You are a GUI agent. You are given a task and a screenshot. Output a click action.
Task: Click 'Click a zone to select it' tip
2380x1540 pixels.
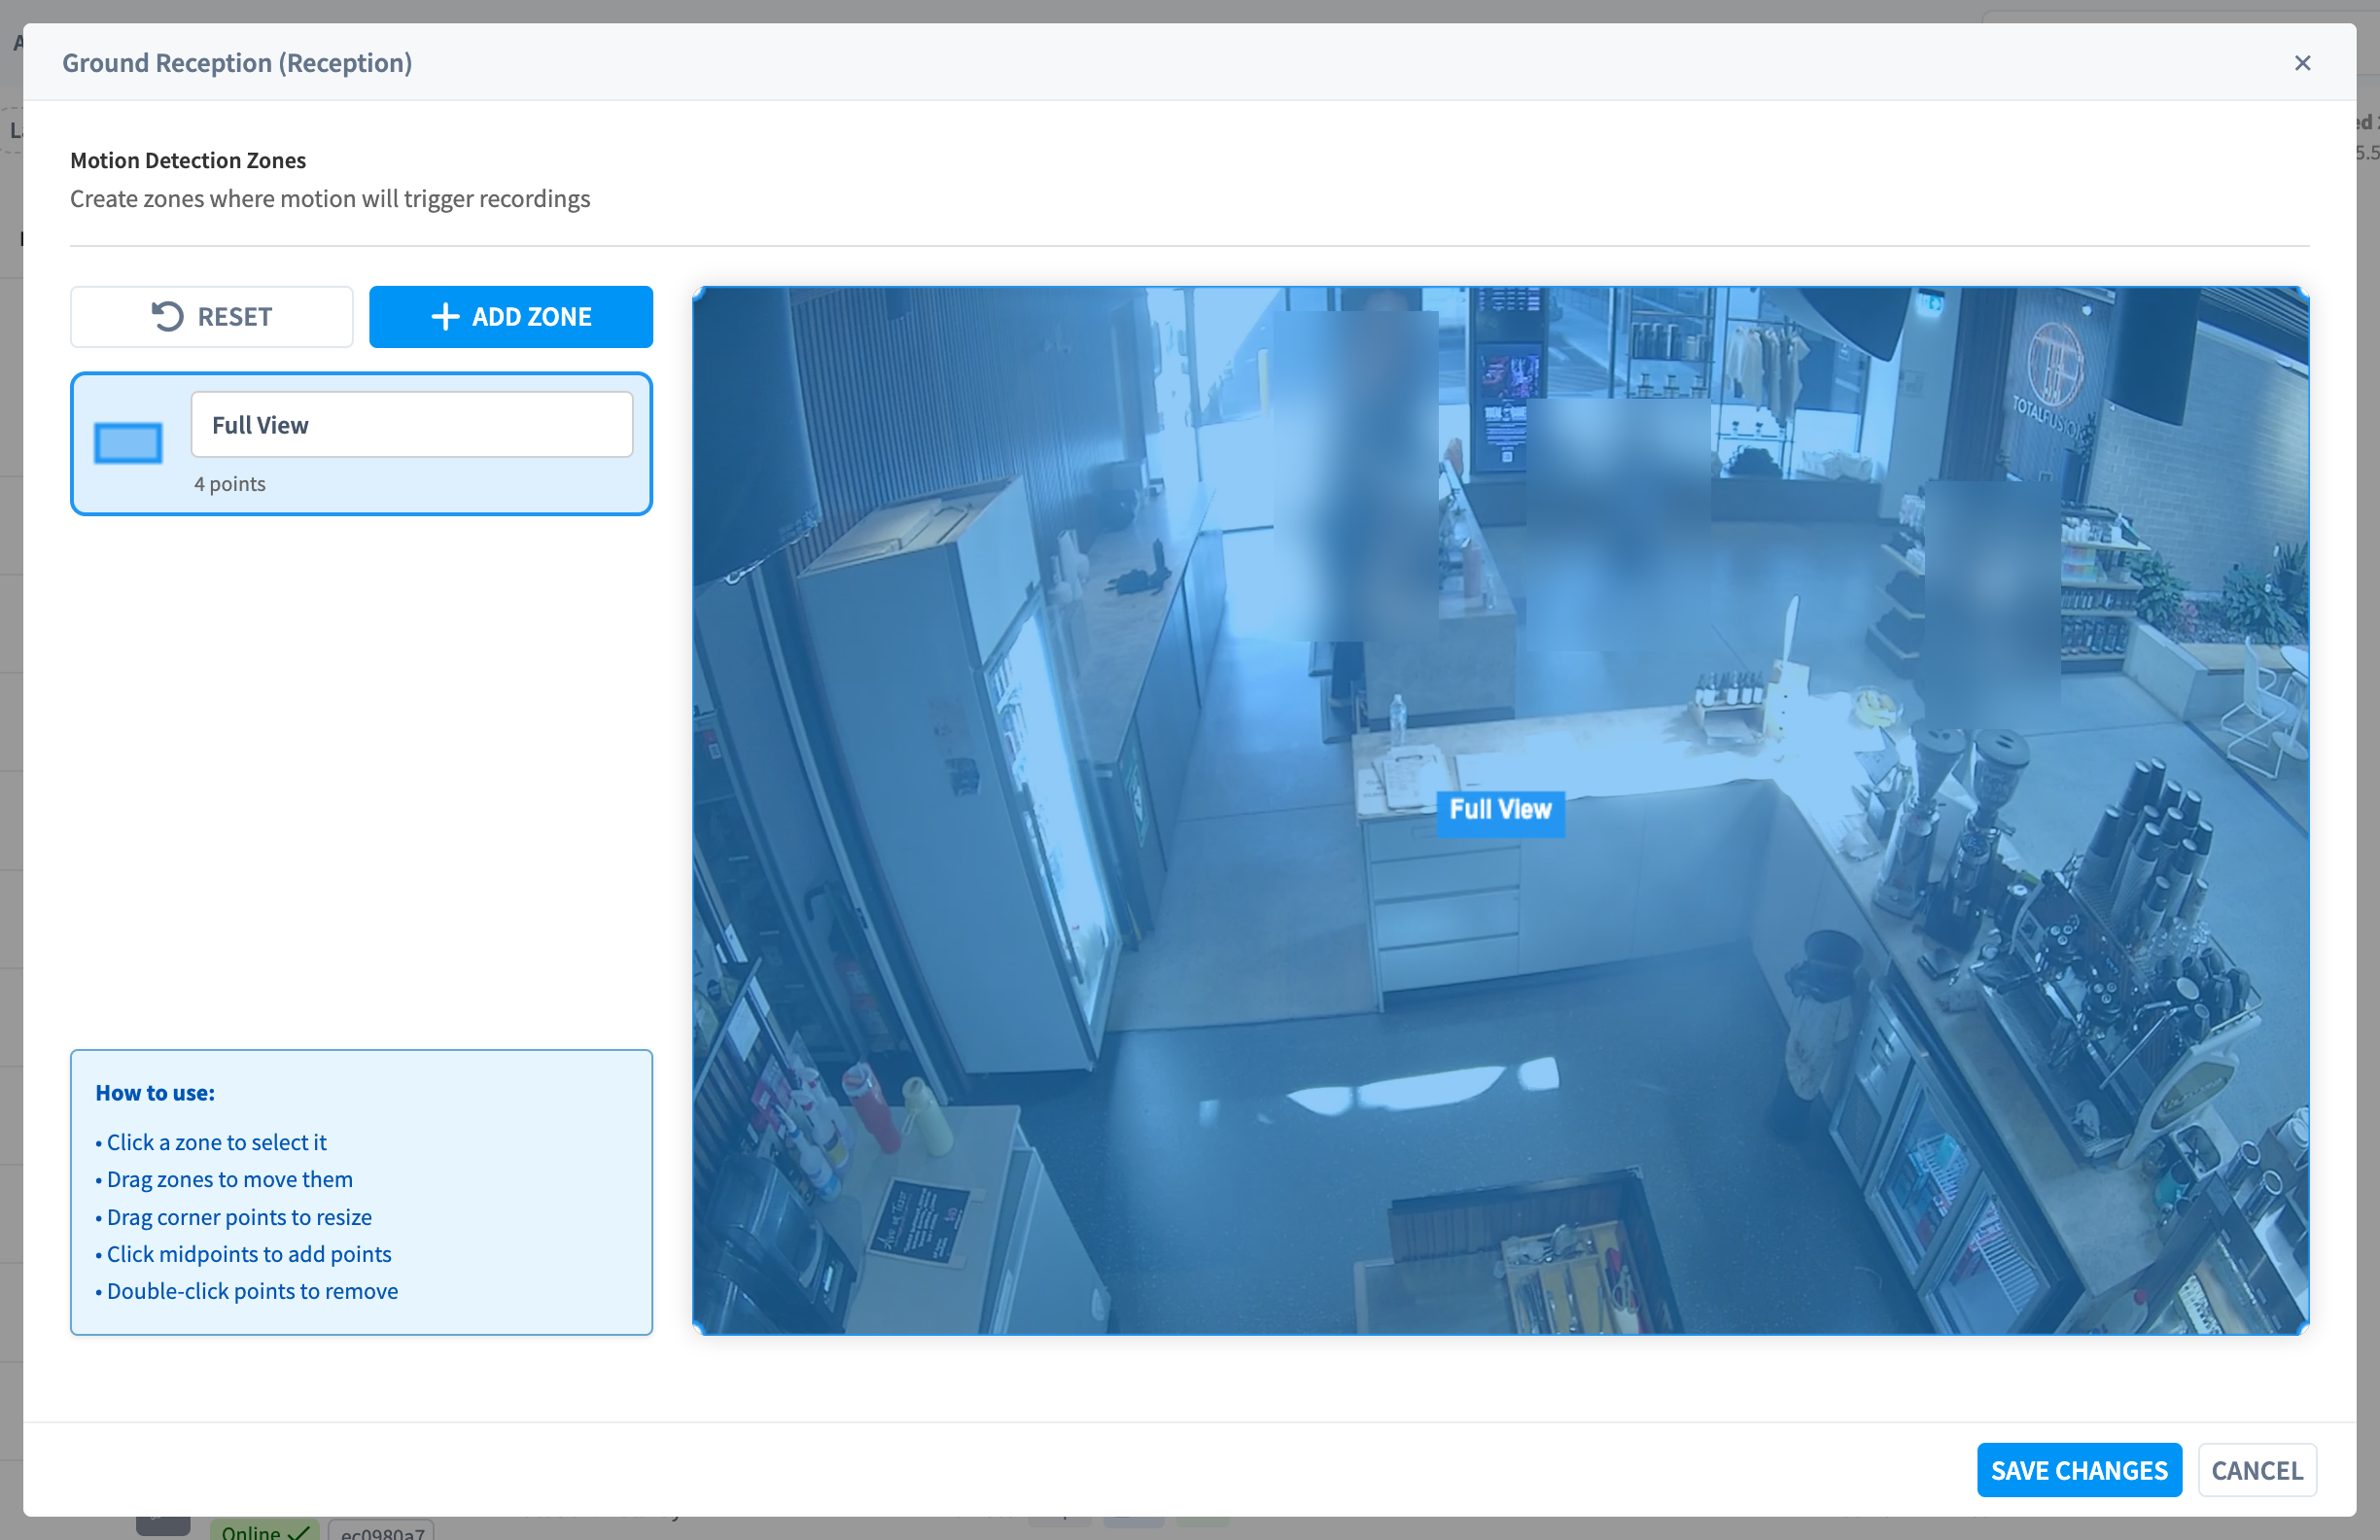pos(216,1143)
